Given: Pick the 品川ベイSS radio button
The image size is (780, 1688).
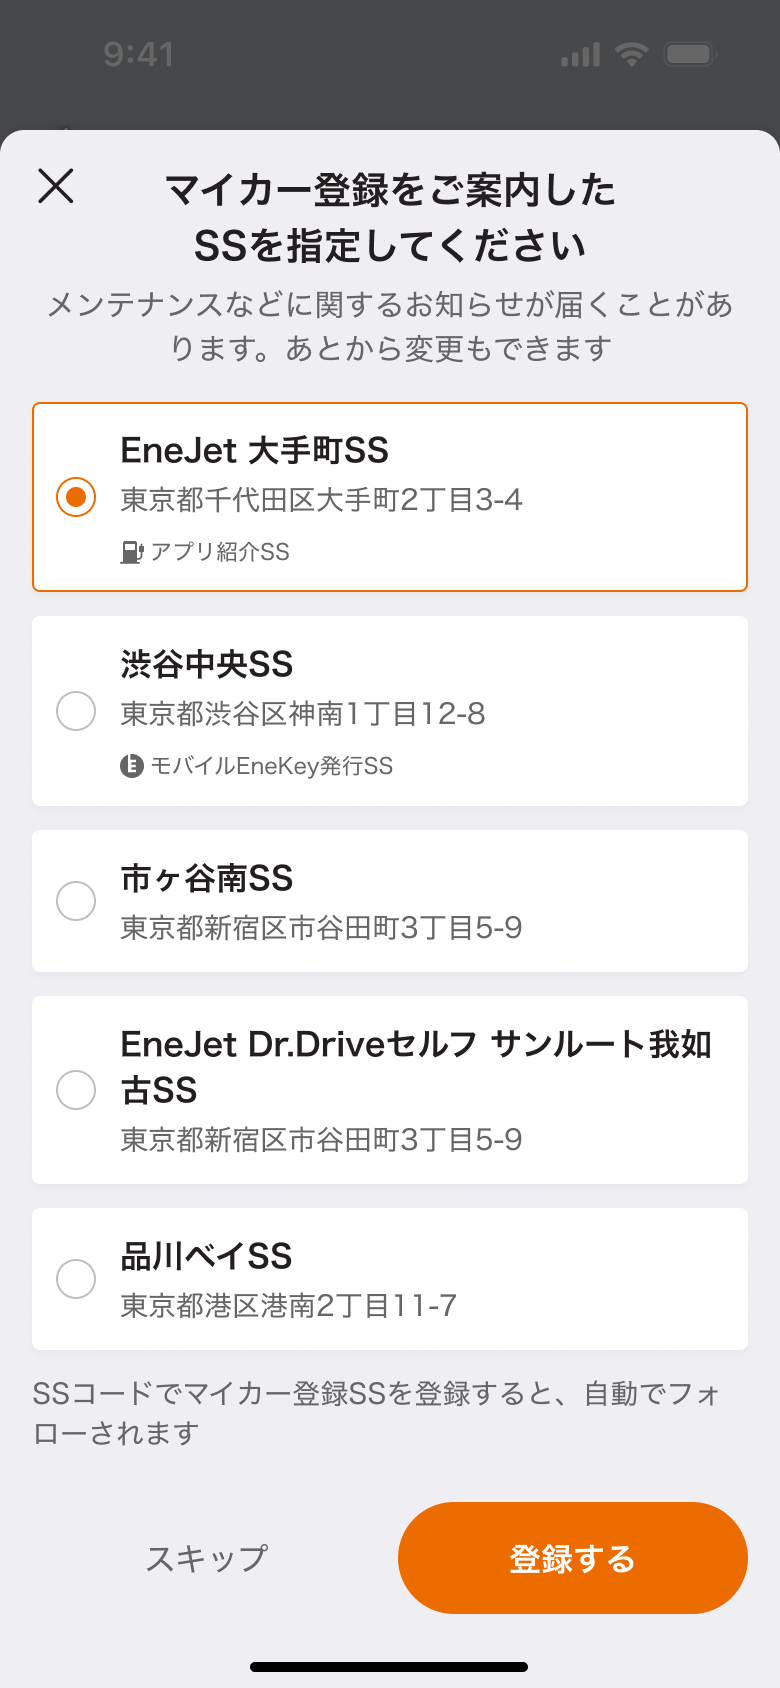Looking at the screenshot, I should click(76, 1279).
